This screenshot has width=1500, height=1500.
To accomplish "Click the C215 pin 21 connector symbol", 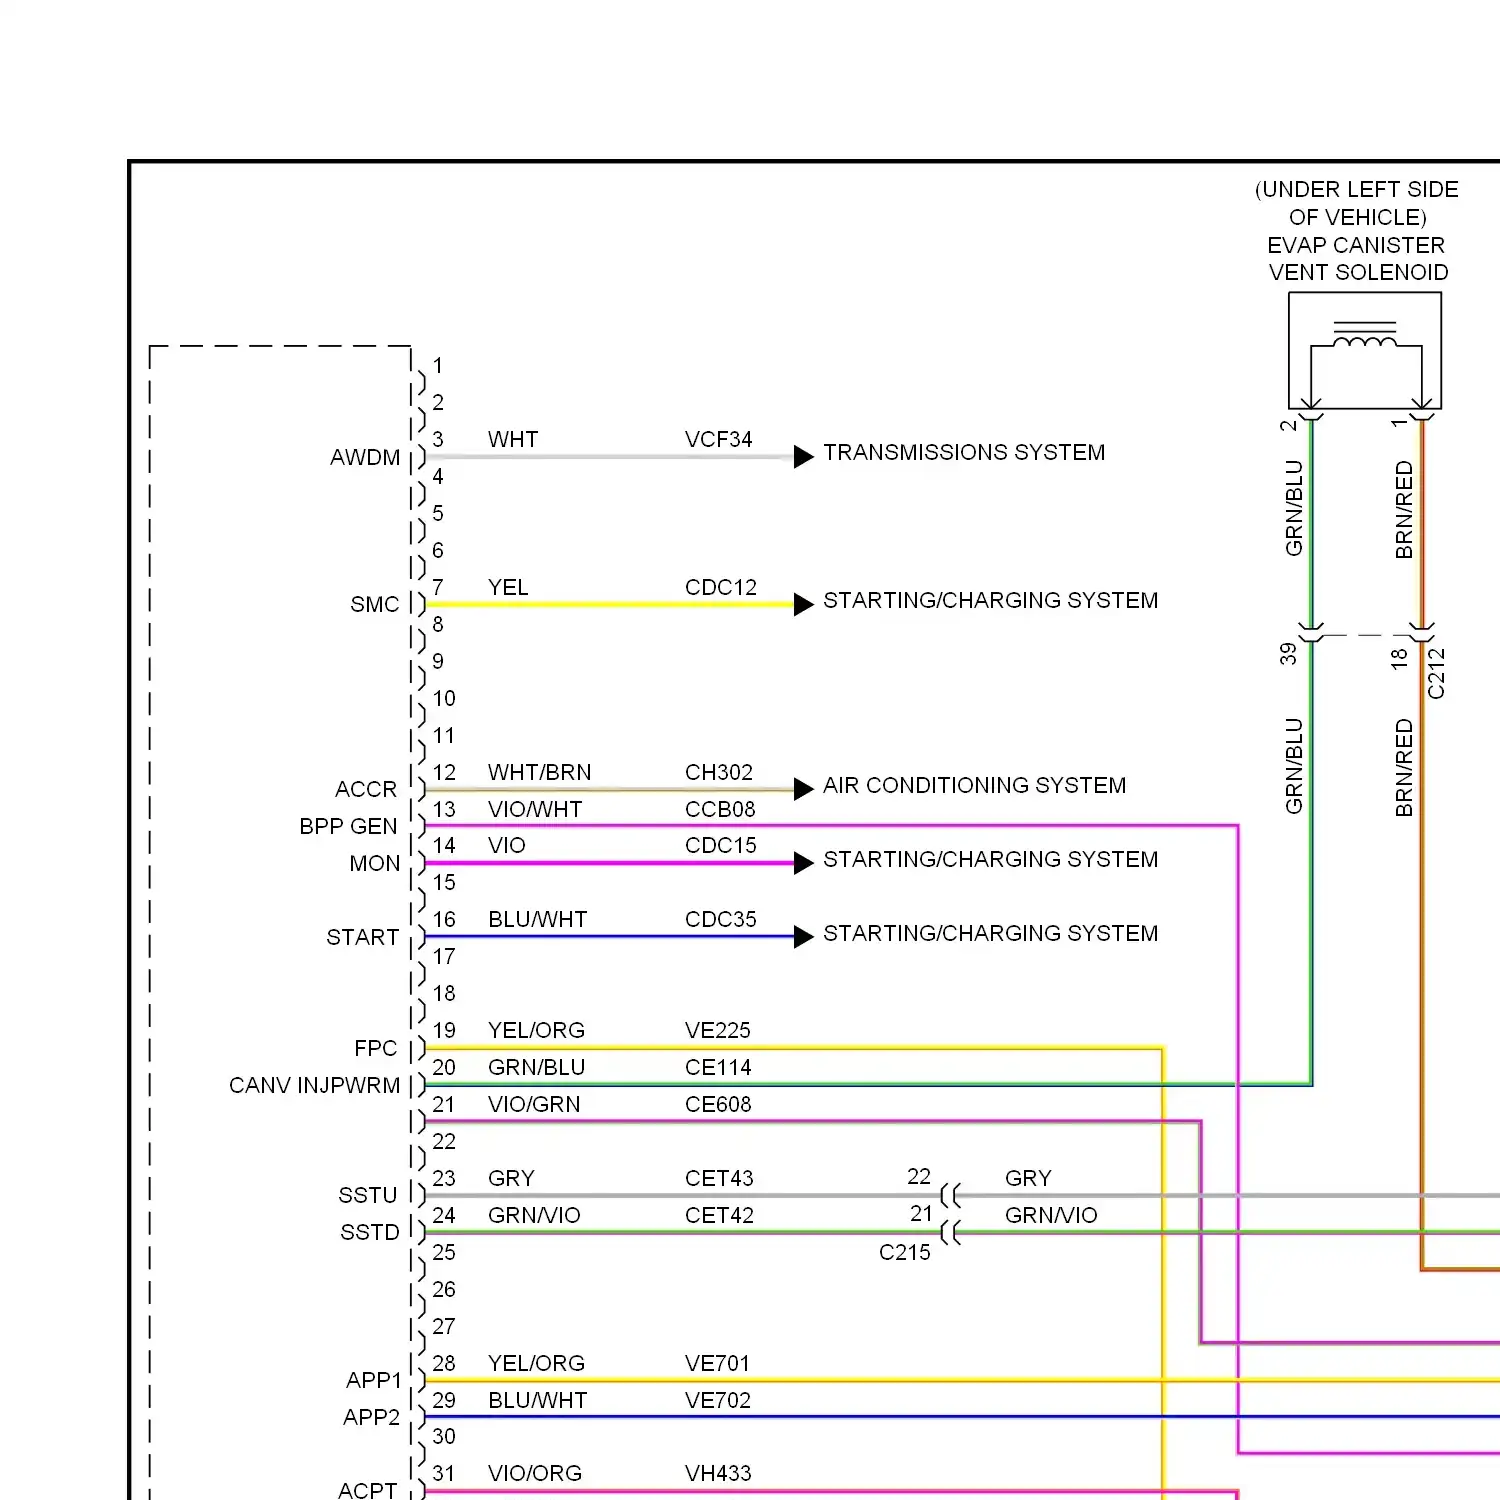I will (x=951, y=1233).
